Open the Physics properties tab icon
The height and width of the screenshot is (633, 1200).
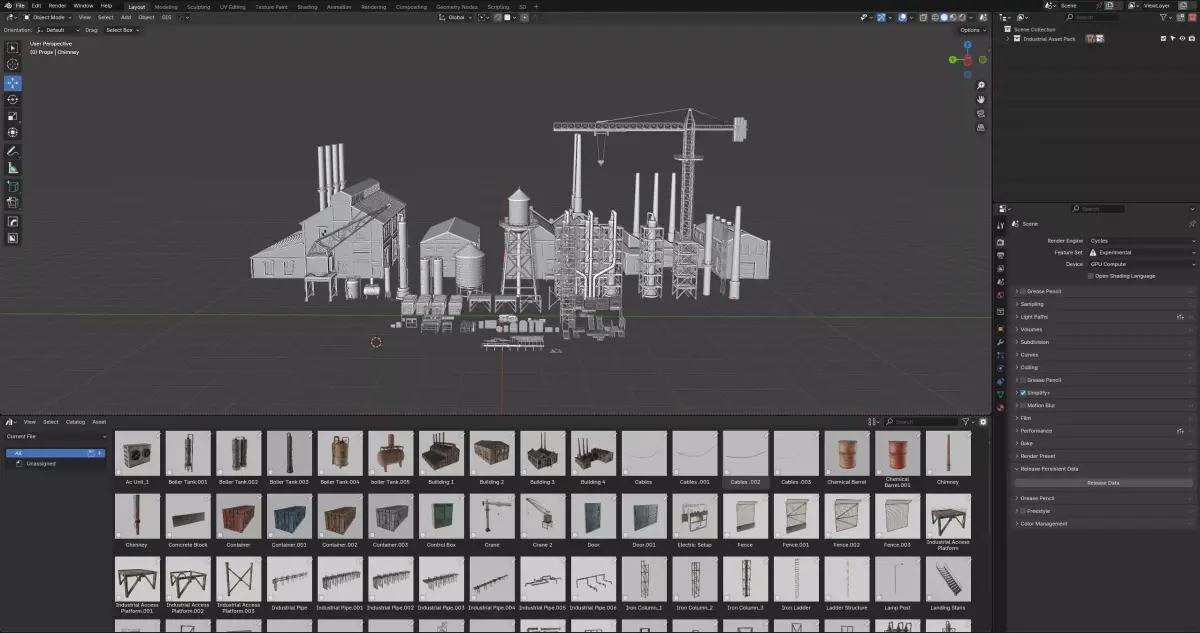[1000, 368]
